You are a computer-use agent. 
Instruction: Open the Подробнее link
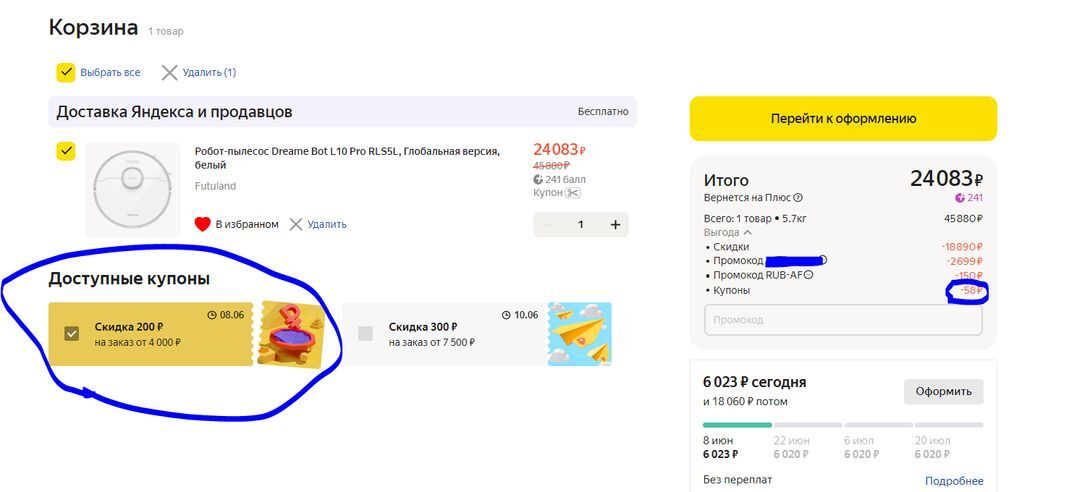pos(953,481)
